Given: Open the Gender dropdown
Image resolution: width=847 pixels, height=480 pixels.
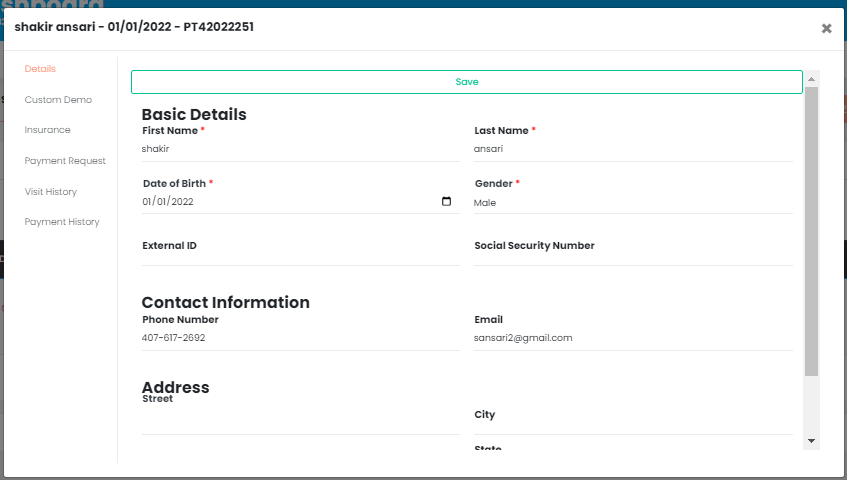Looking at the screenshot, I should coord(632,203).
